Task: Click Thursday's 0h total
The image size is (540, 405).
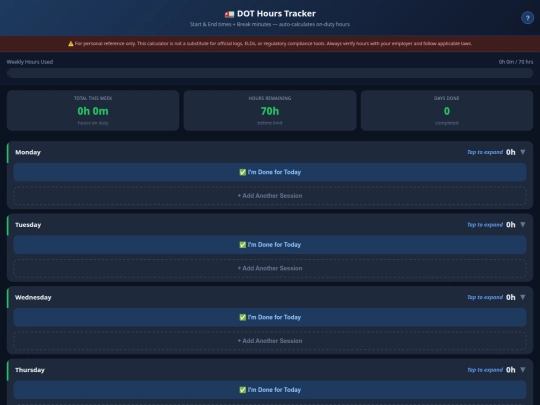Action: click(x=511, y=370)
